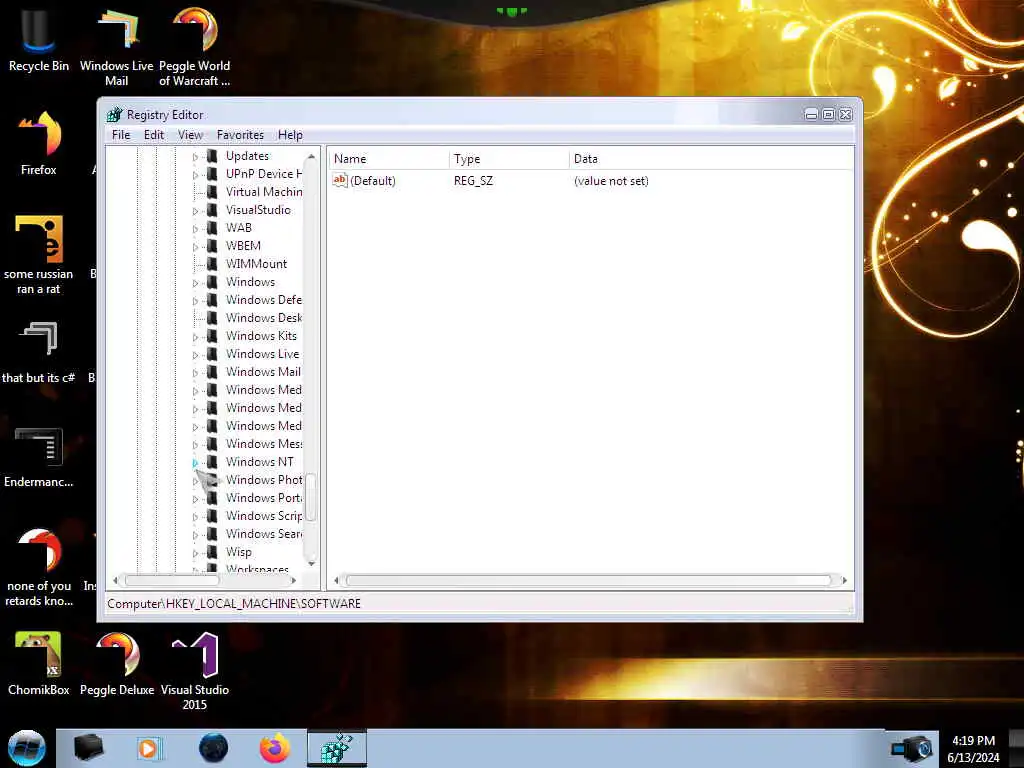The height and width of the screenshot is (768, 1024).
Task: Click the tree pane vertical scrollbar thumb
Action: (x=312, y=497)
